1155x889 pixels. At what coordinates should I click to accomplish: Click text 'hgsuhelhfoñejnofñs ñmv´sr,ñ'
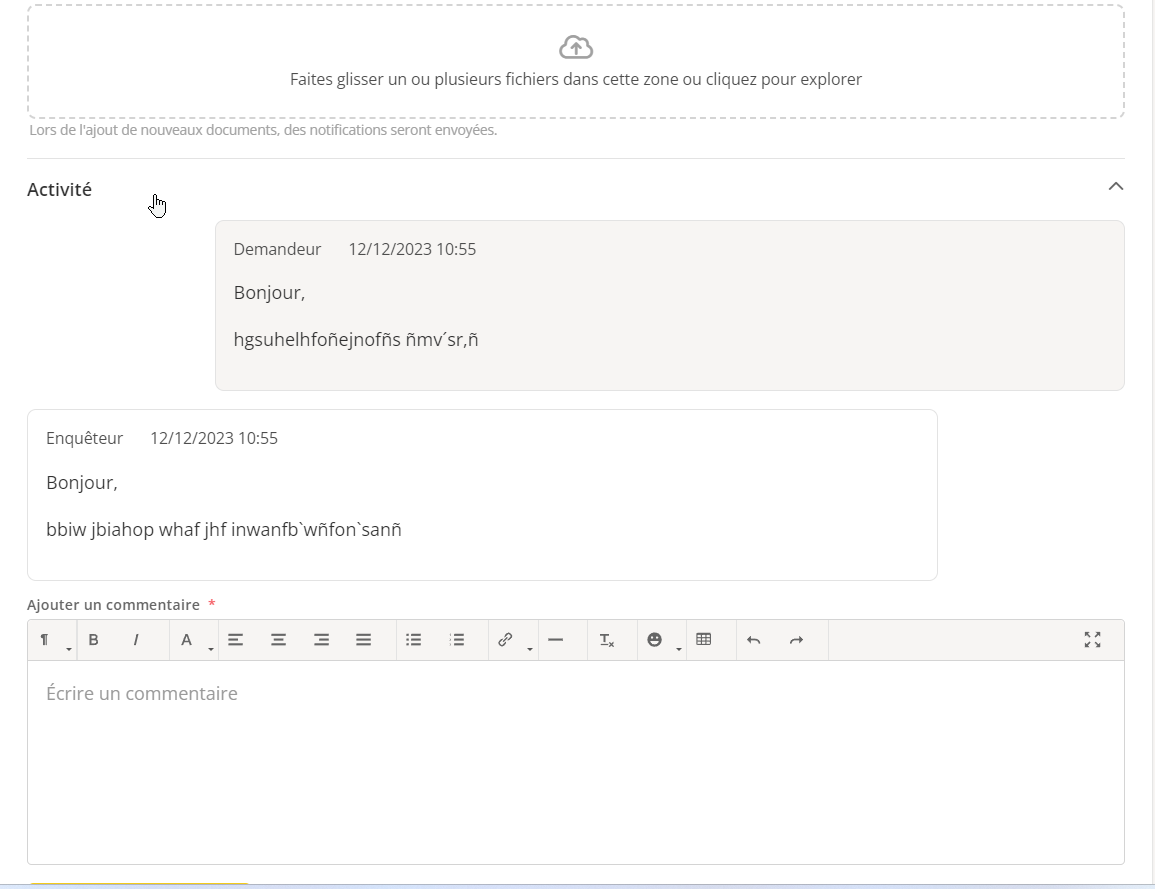356,340
